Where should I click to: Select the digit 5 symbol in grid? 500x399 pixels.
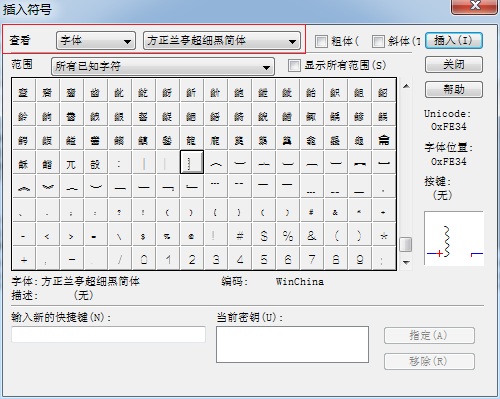pos(264,259)
